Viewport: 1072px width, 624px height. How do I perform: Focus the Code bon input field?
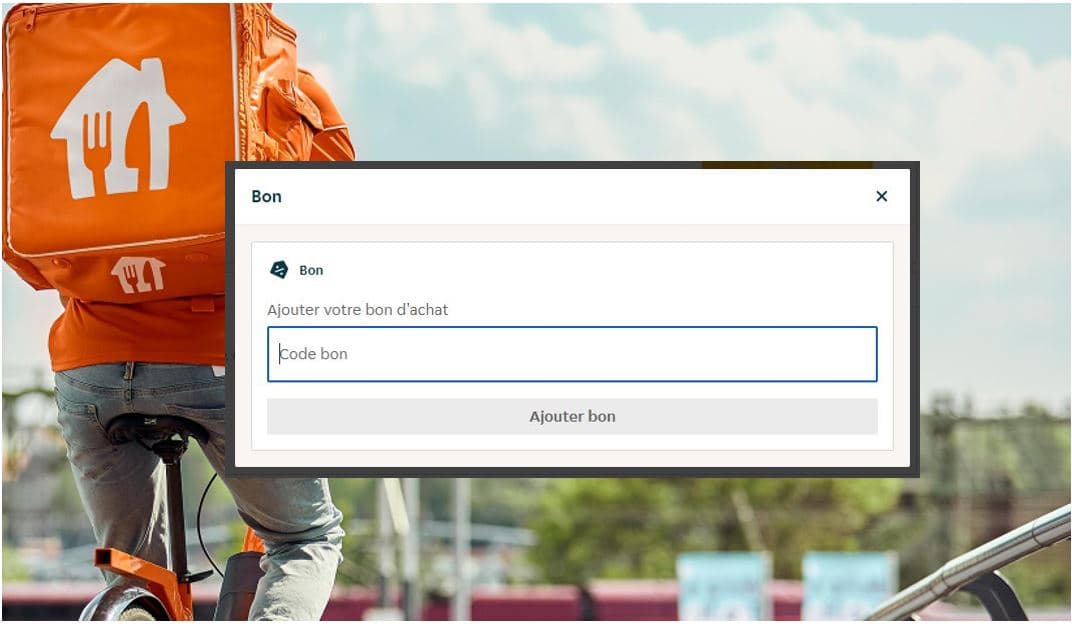pos(572,354)
